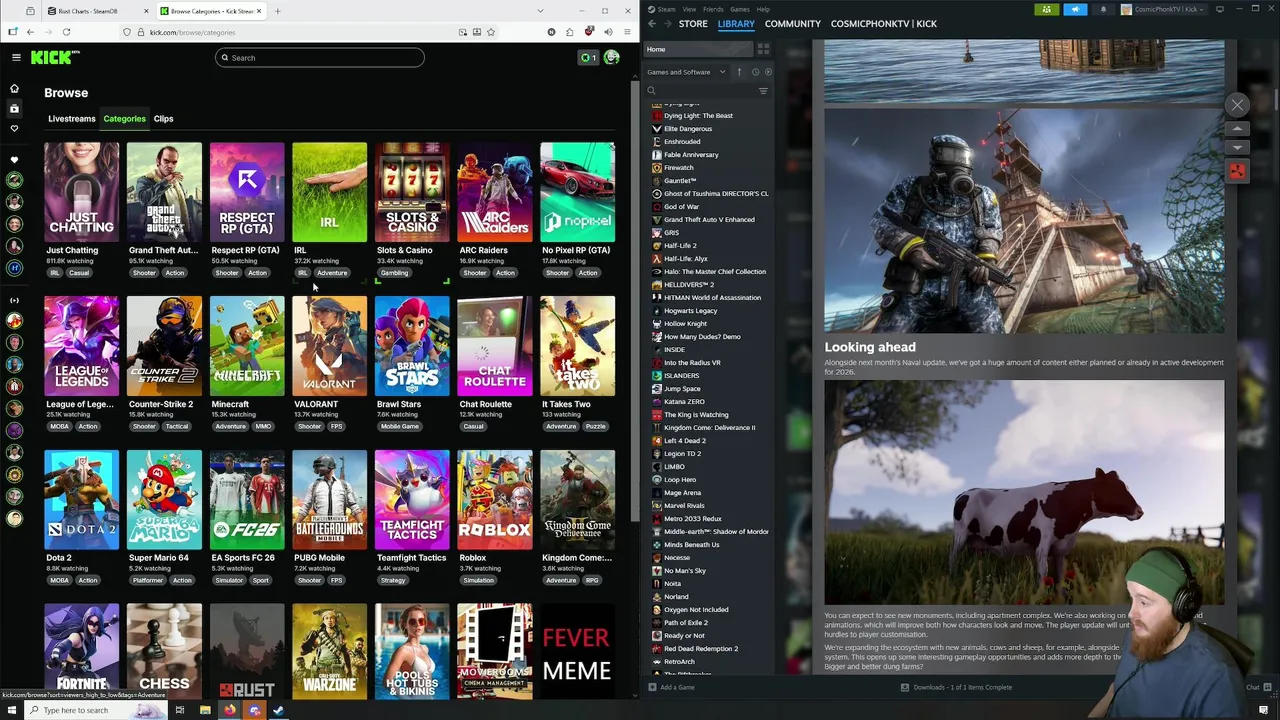Select Red Dead Redemption 2 in library
The width and height of the screenshot is (1280, 720).
point(701,649)
